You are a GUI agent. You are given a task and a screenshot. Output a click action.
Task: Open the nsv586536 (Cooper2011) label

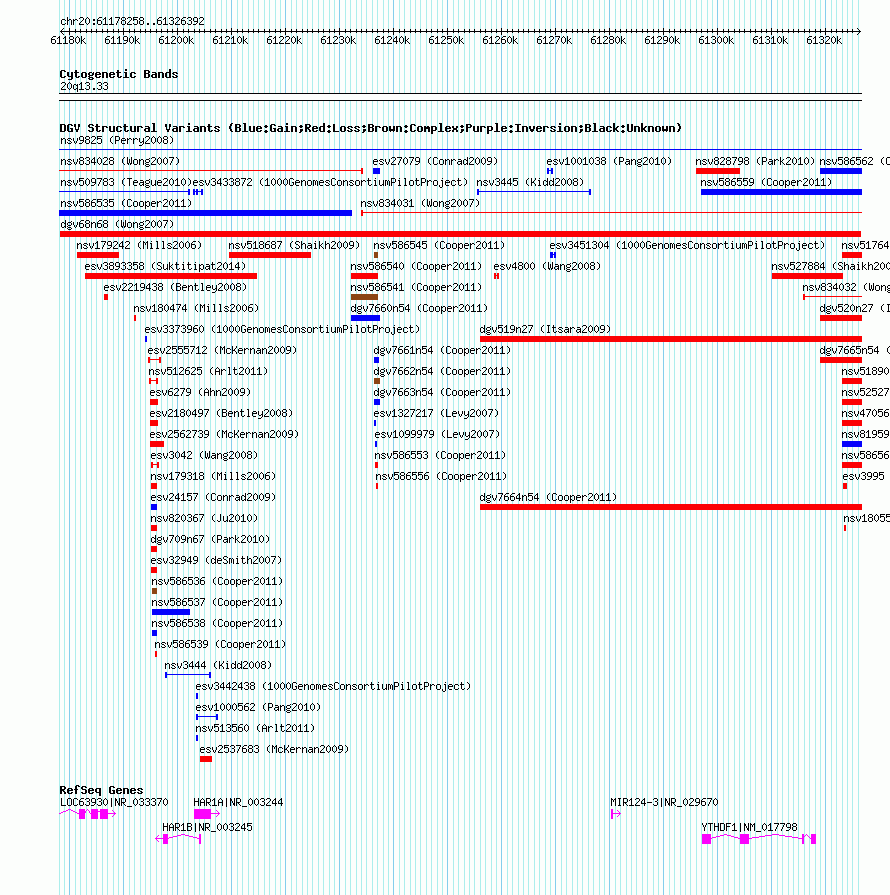pyautogui.click(x=217, y=582)
